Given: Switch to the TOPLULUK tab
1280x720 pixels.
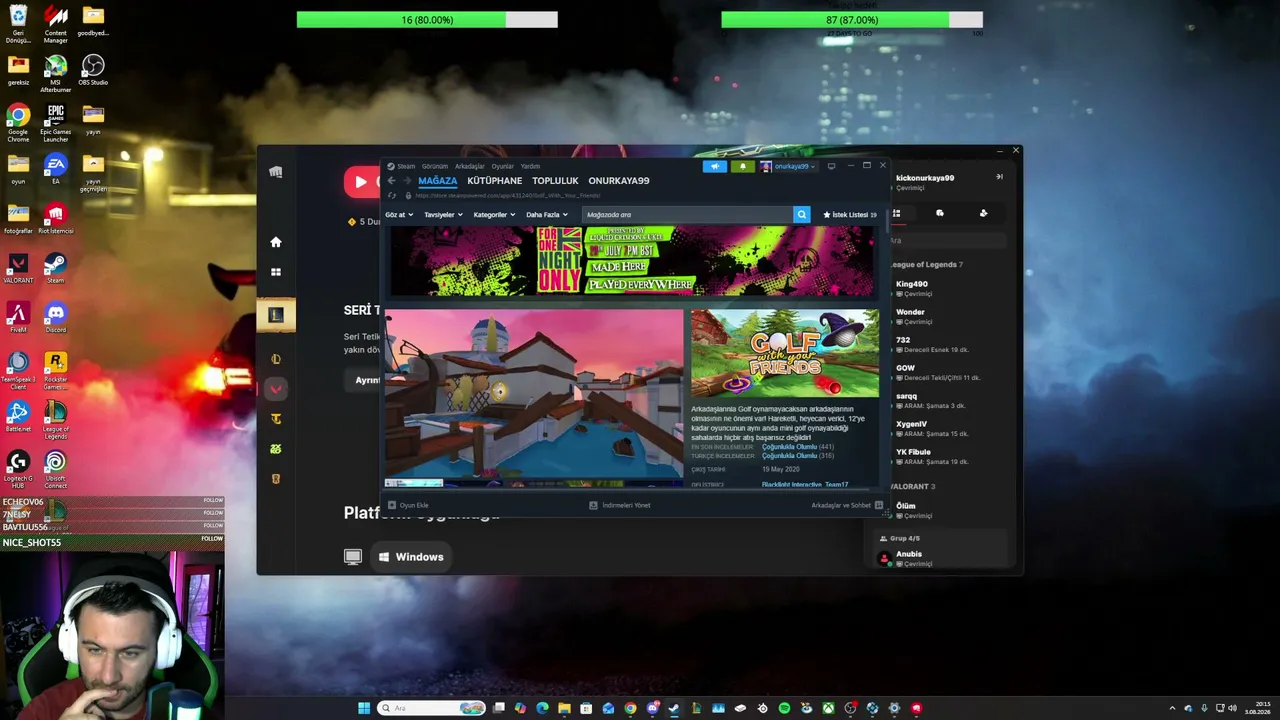Looking at the screenshot, I should 555,181.
